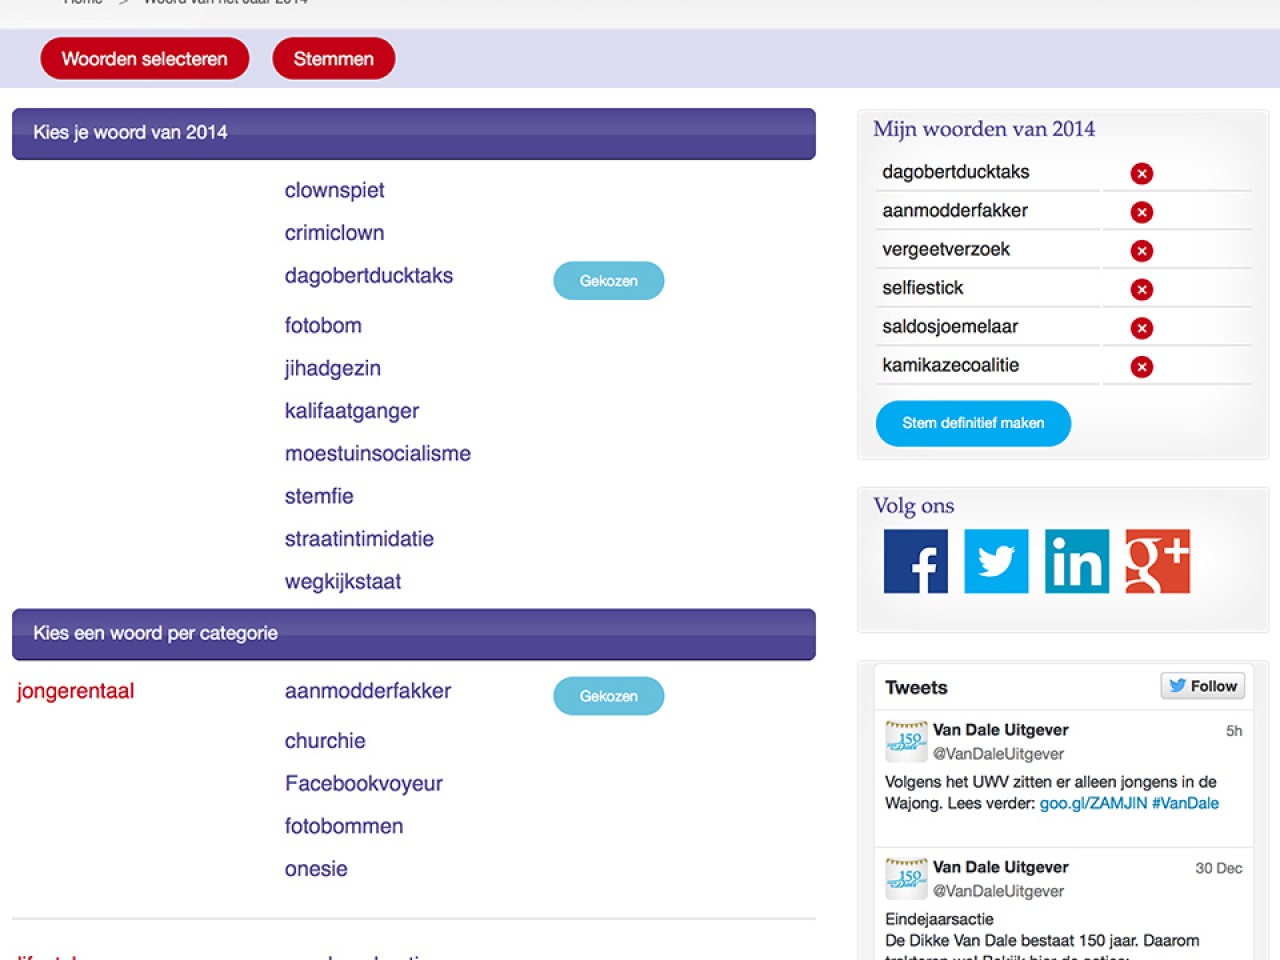This screenshot has width=1280, height=960.
Task: Open the LinkedIn icon under Volg ons
Action: click(x=1077, y=562)
